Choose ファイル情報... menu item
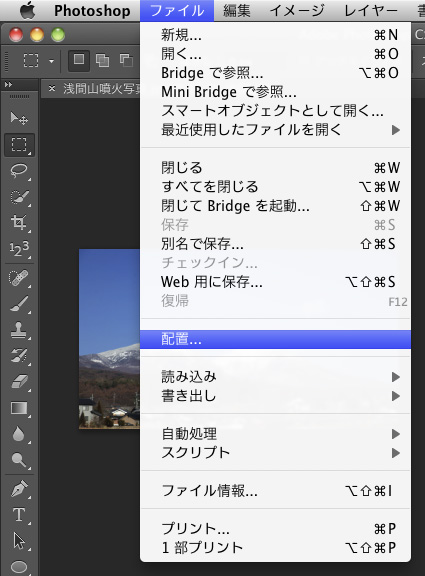This screenshot has height=576, width=425. [275, 491]
